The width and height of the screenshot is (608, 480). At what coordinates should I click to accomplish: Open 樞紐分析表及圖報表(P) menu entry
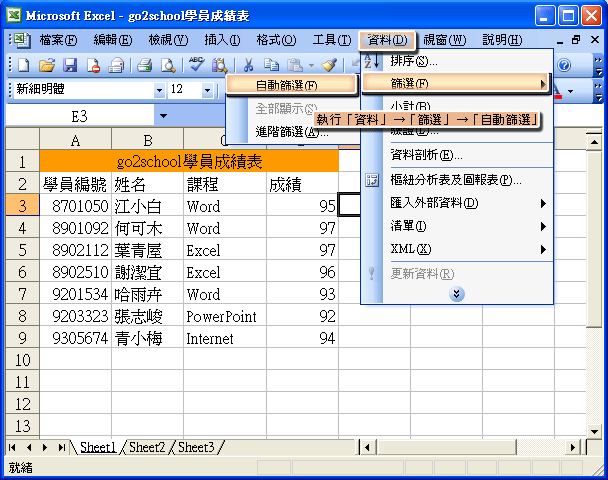pos(455,180)
